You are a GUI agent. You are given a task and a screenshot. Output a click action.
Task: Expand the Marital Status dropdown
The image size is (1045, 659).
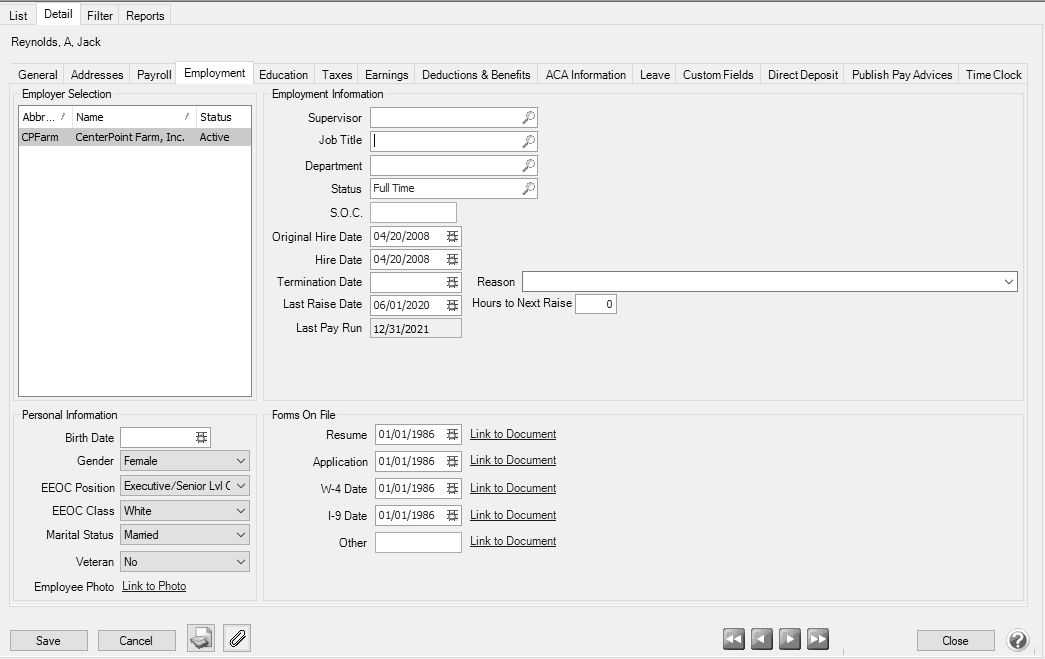239,535
